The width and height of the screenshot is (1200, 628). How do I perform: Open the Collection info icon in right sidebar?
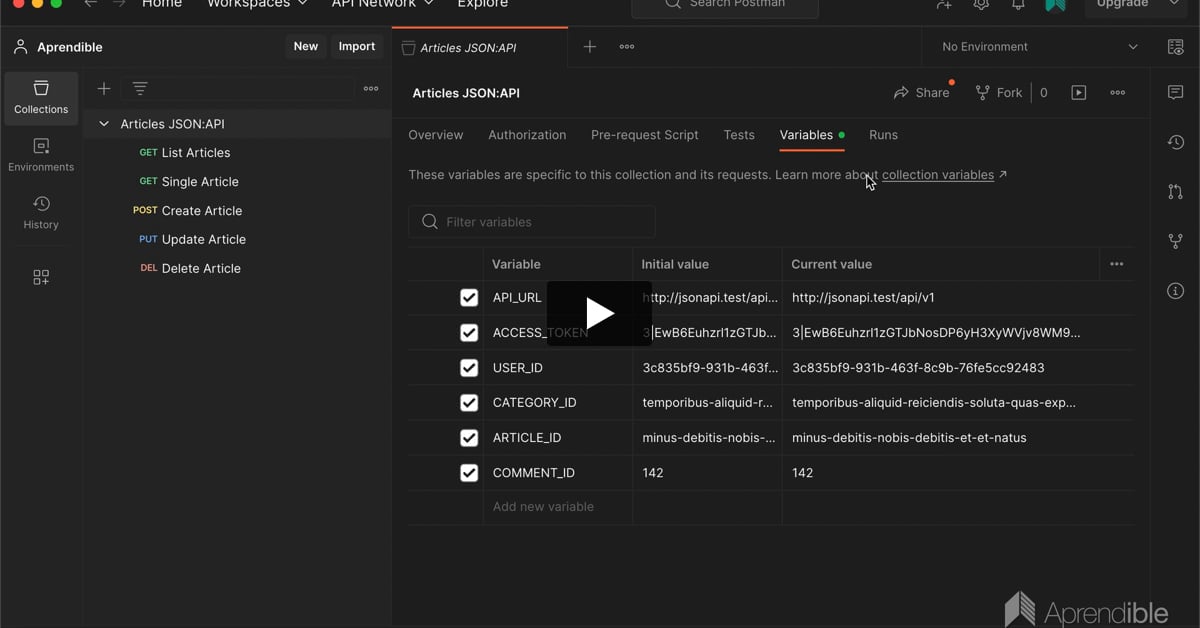(1175, 291)
